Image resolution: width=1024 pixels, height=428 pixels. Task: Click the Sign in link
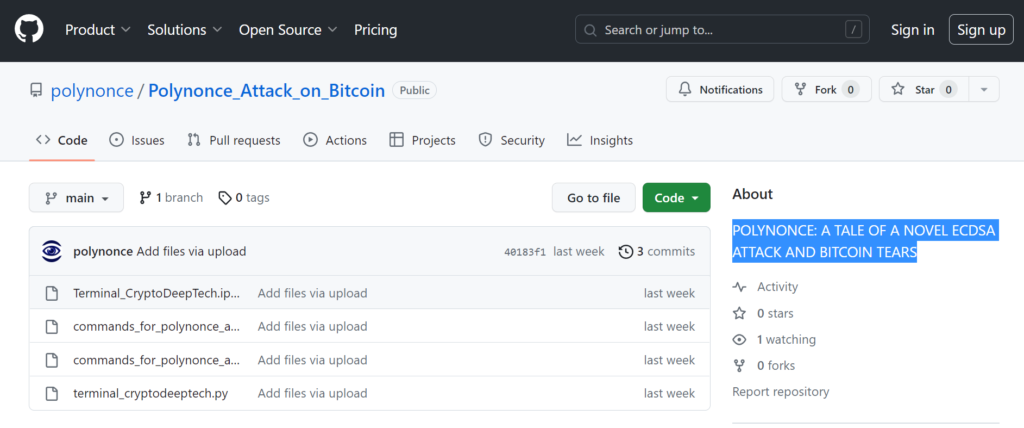[x=912, y=30]
